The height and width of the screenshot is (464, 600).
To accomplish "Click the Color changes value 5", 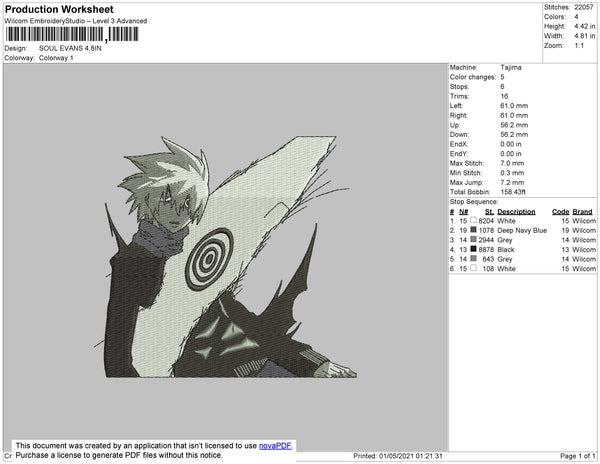I will click(502, 77).
